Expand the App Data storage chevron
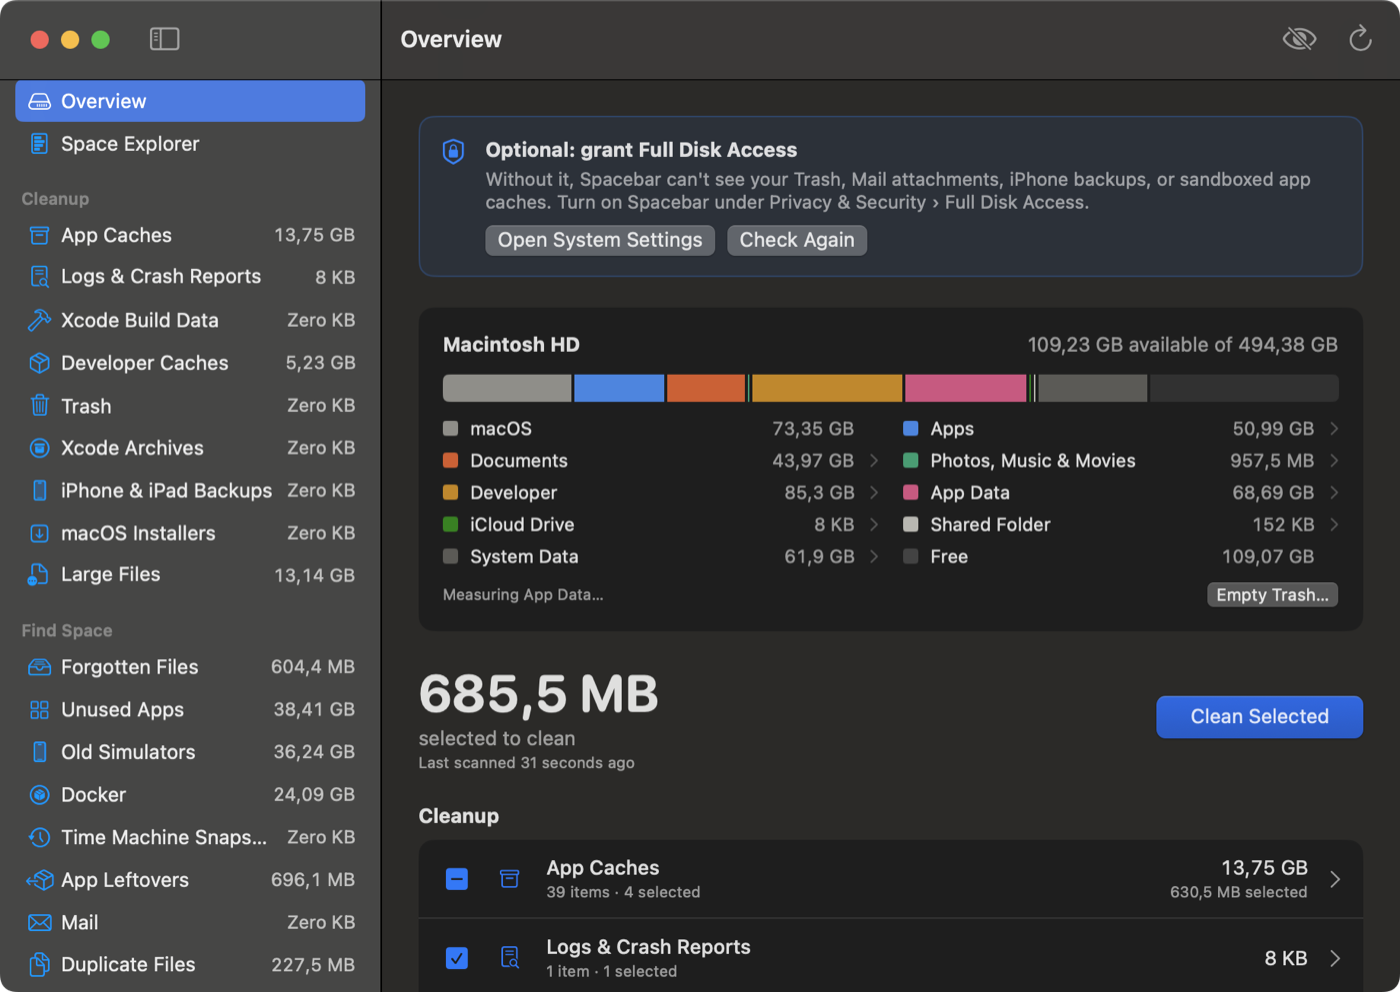The image size is (1400, 992). [x=1334, y=493]
